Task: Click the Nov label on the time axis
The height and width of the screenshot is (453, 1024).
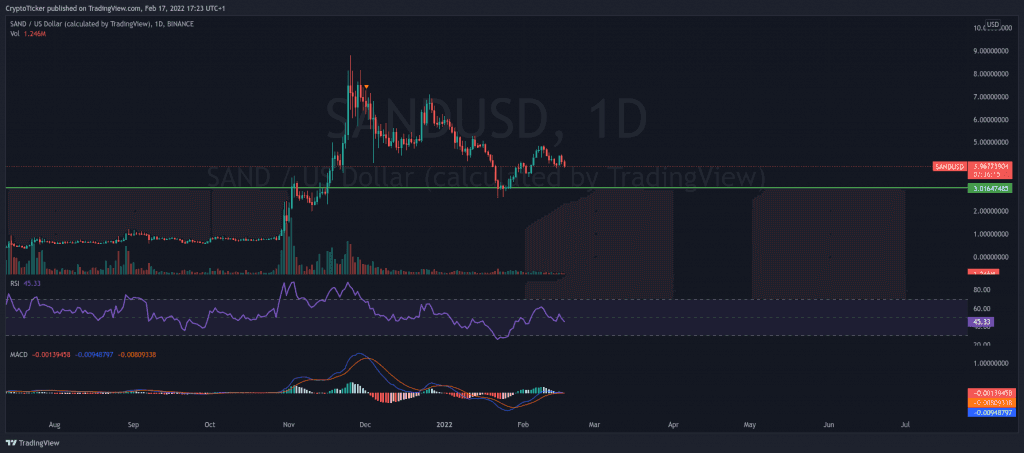Action: pos(288,424)
